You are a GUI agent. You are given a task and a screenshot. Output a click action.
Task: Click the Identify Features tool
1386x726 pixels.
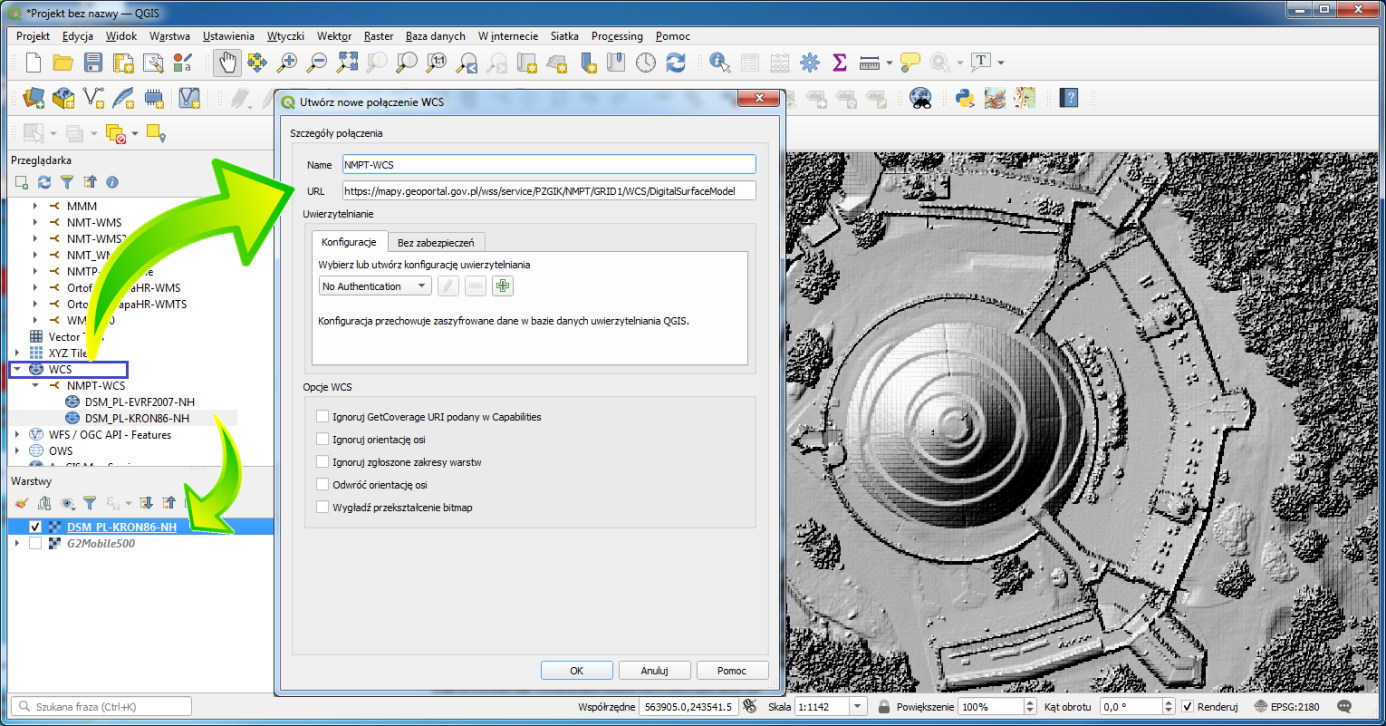[718, 62]
